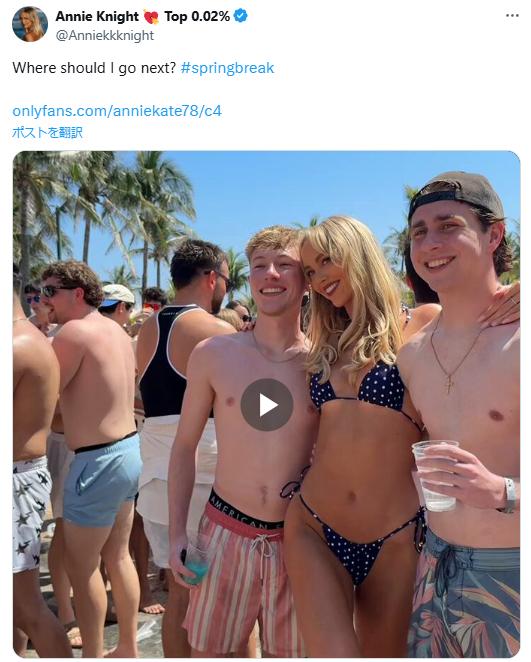Click the plastic cup in the video thumbnail
Screen dimensions: 531x662
(x=435, y=475)
